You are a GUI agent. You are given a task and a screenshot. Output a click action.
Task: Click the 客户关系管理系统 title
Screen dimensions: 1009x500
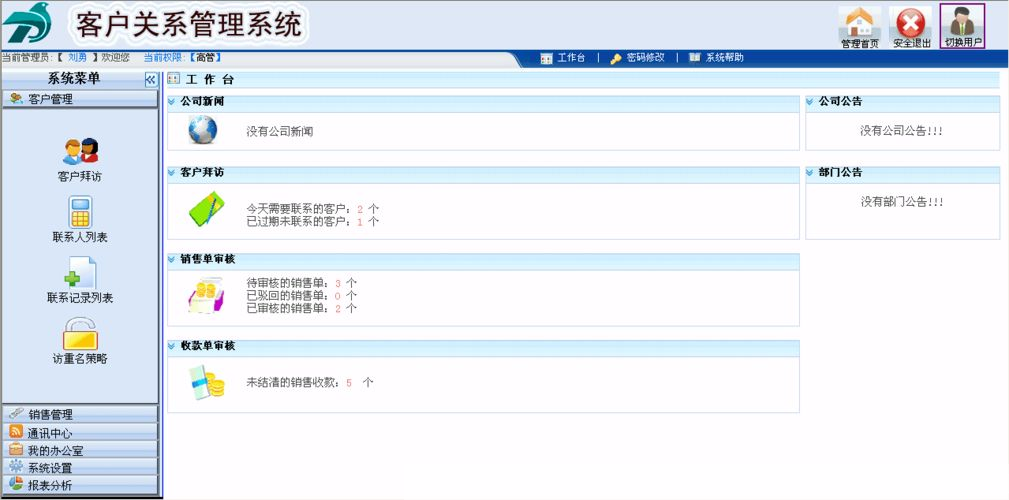point(189,26)
